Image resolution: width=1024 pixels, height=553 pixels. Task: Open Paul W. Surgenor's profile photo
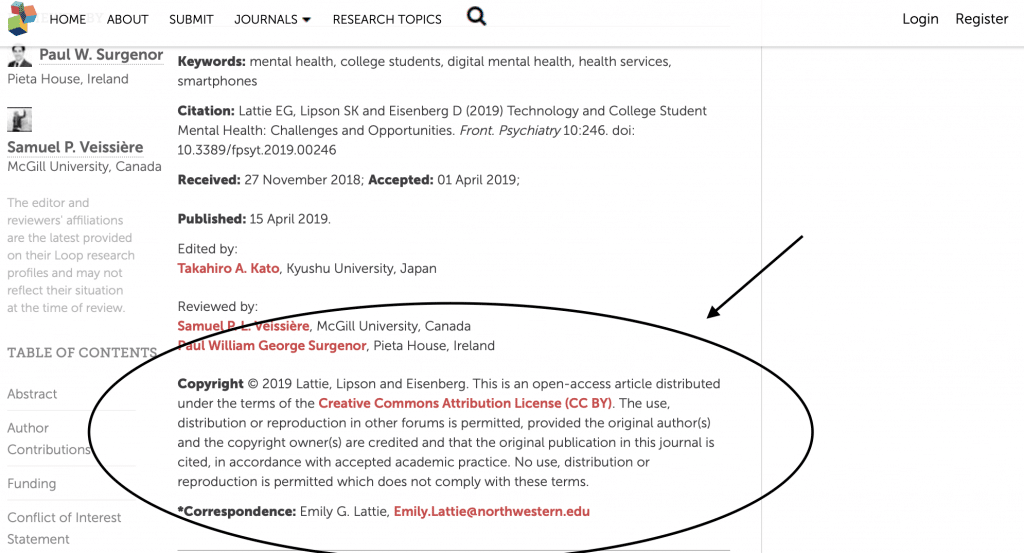20,56
